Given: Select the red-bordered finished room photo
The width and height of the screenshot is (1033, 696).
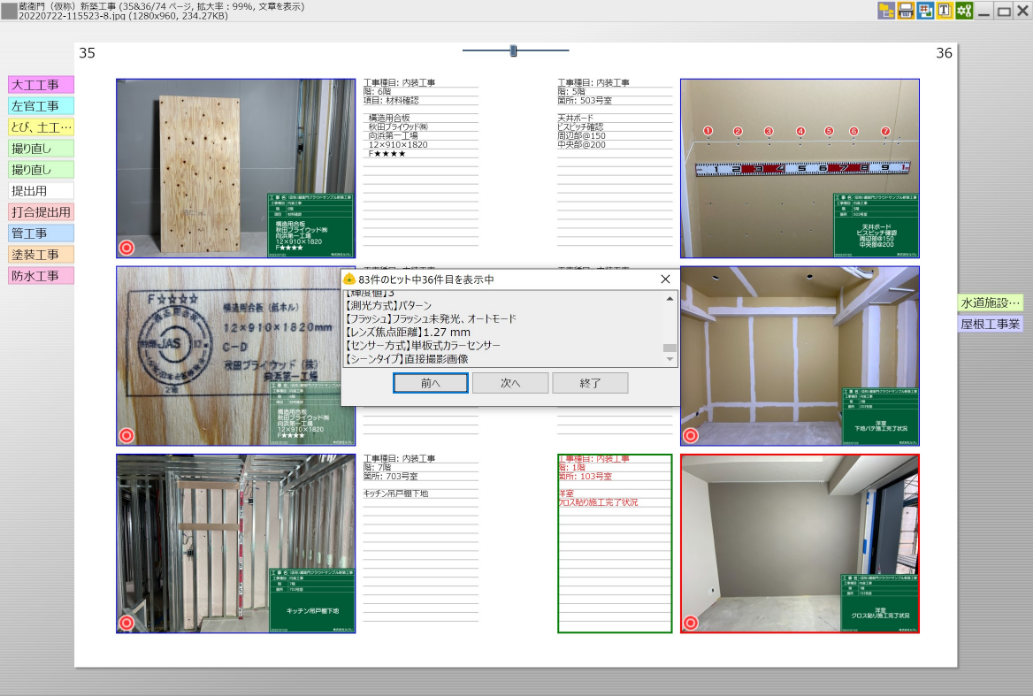Looking at the screenshot, I should pos(799,544).
